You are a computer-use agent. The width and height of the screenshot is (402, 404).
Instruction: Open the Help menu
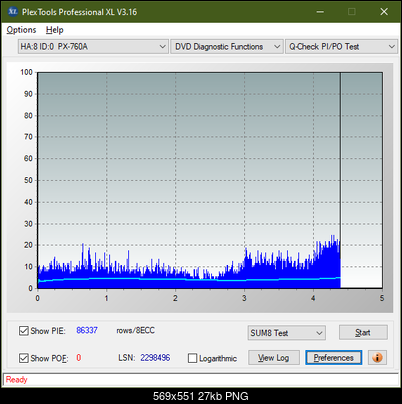click(55, 30)
